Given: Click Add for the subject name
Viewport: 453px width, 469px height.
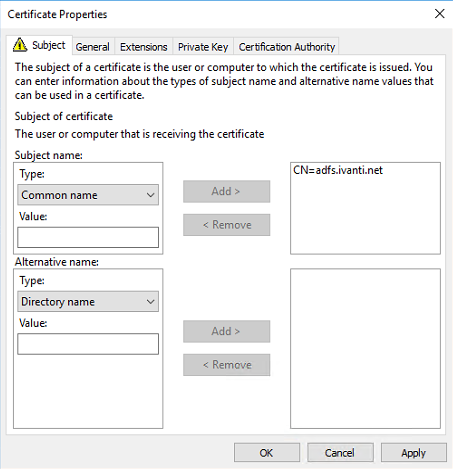Looking at the screenshot, I should (x=226, y=191).
